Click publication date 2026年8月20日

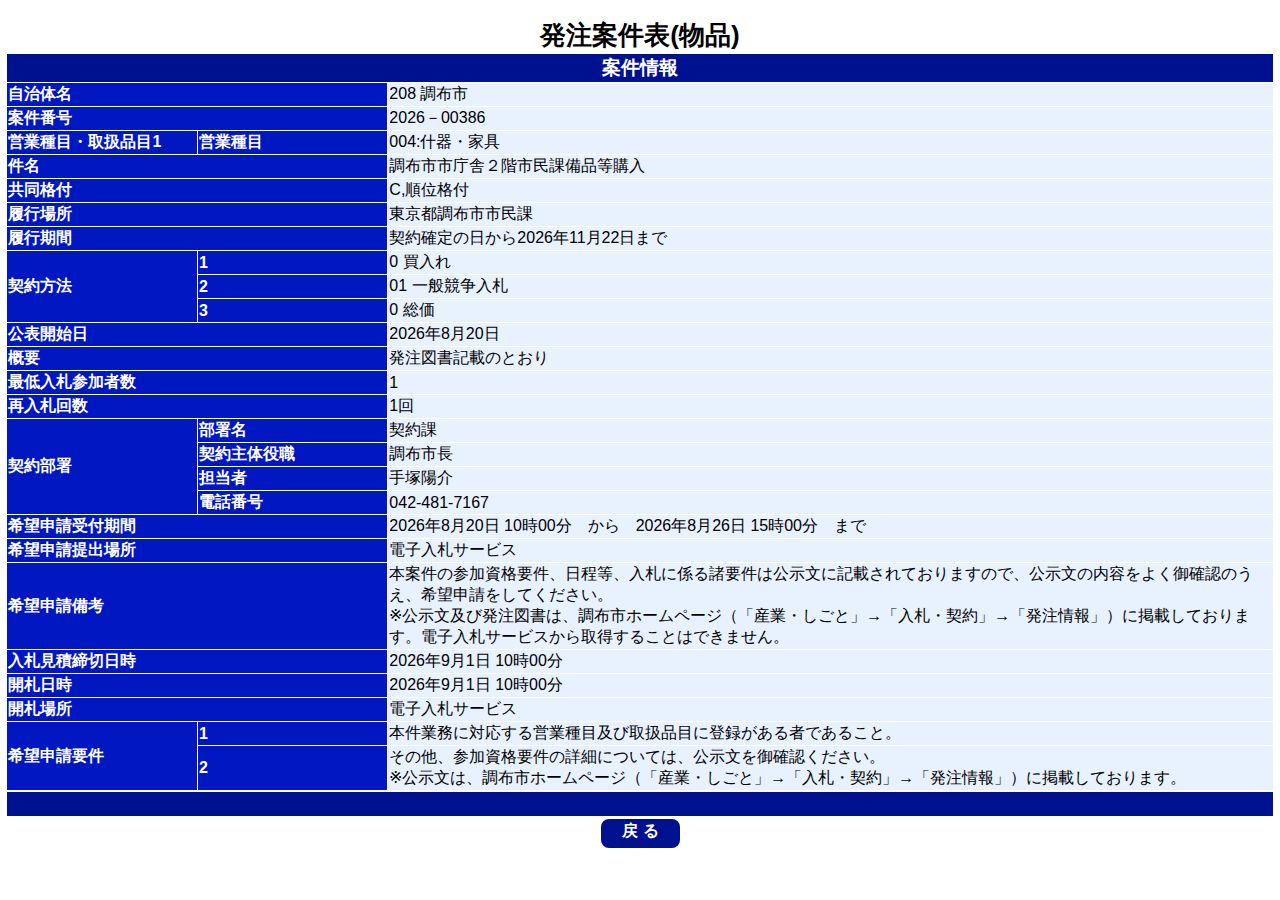pyautogui.click(x=444, y=334)
